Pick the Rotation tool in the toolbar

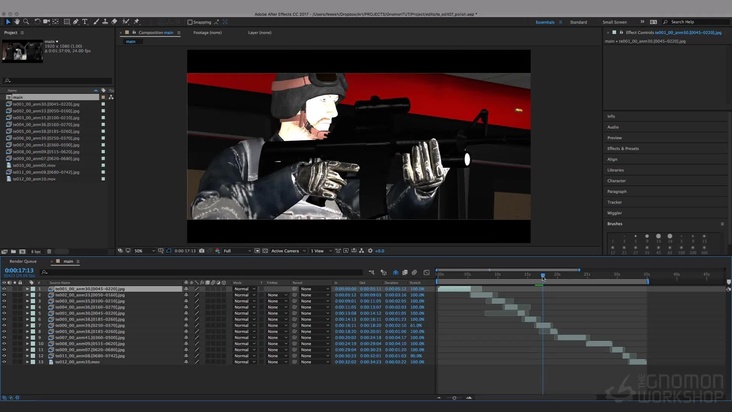pos(37,21)
